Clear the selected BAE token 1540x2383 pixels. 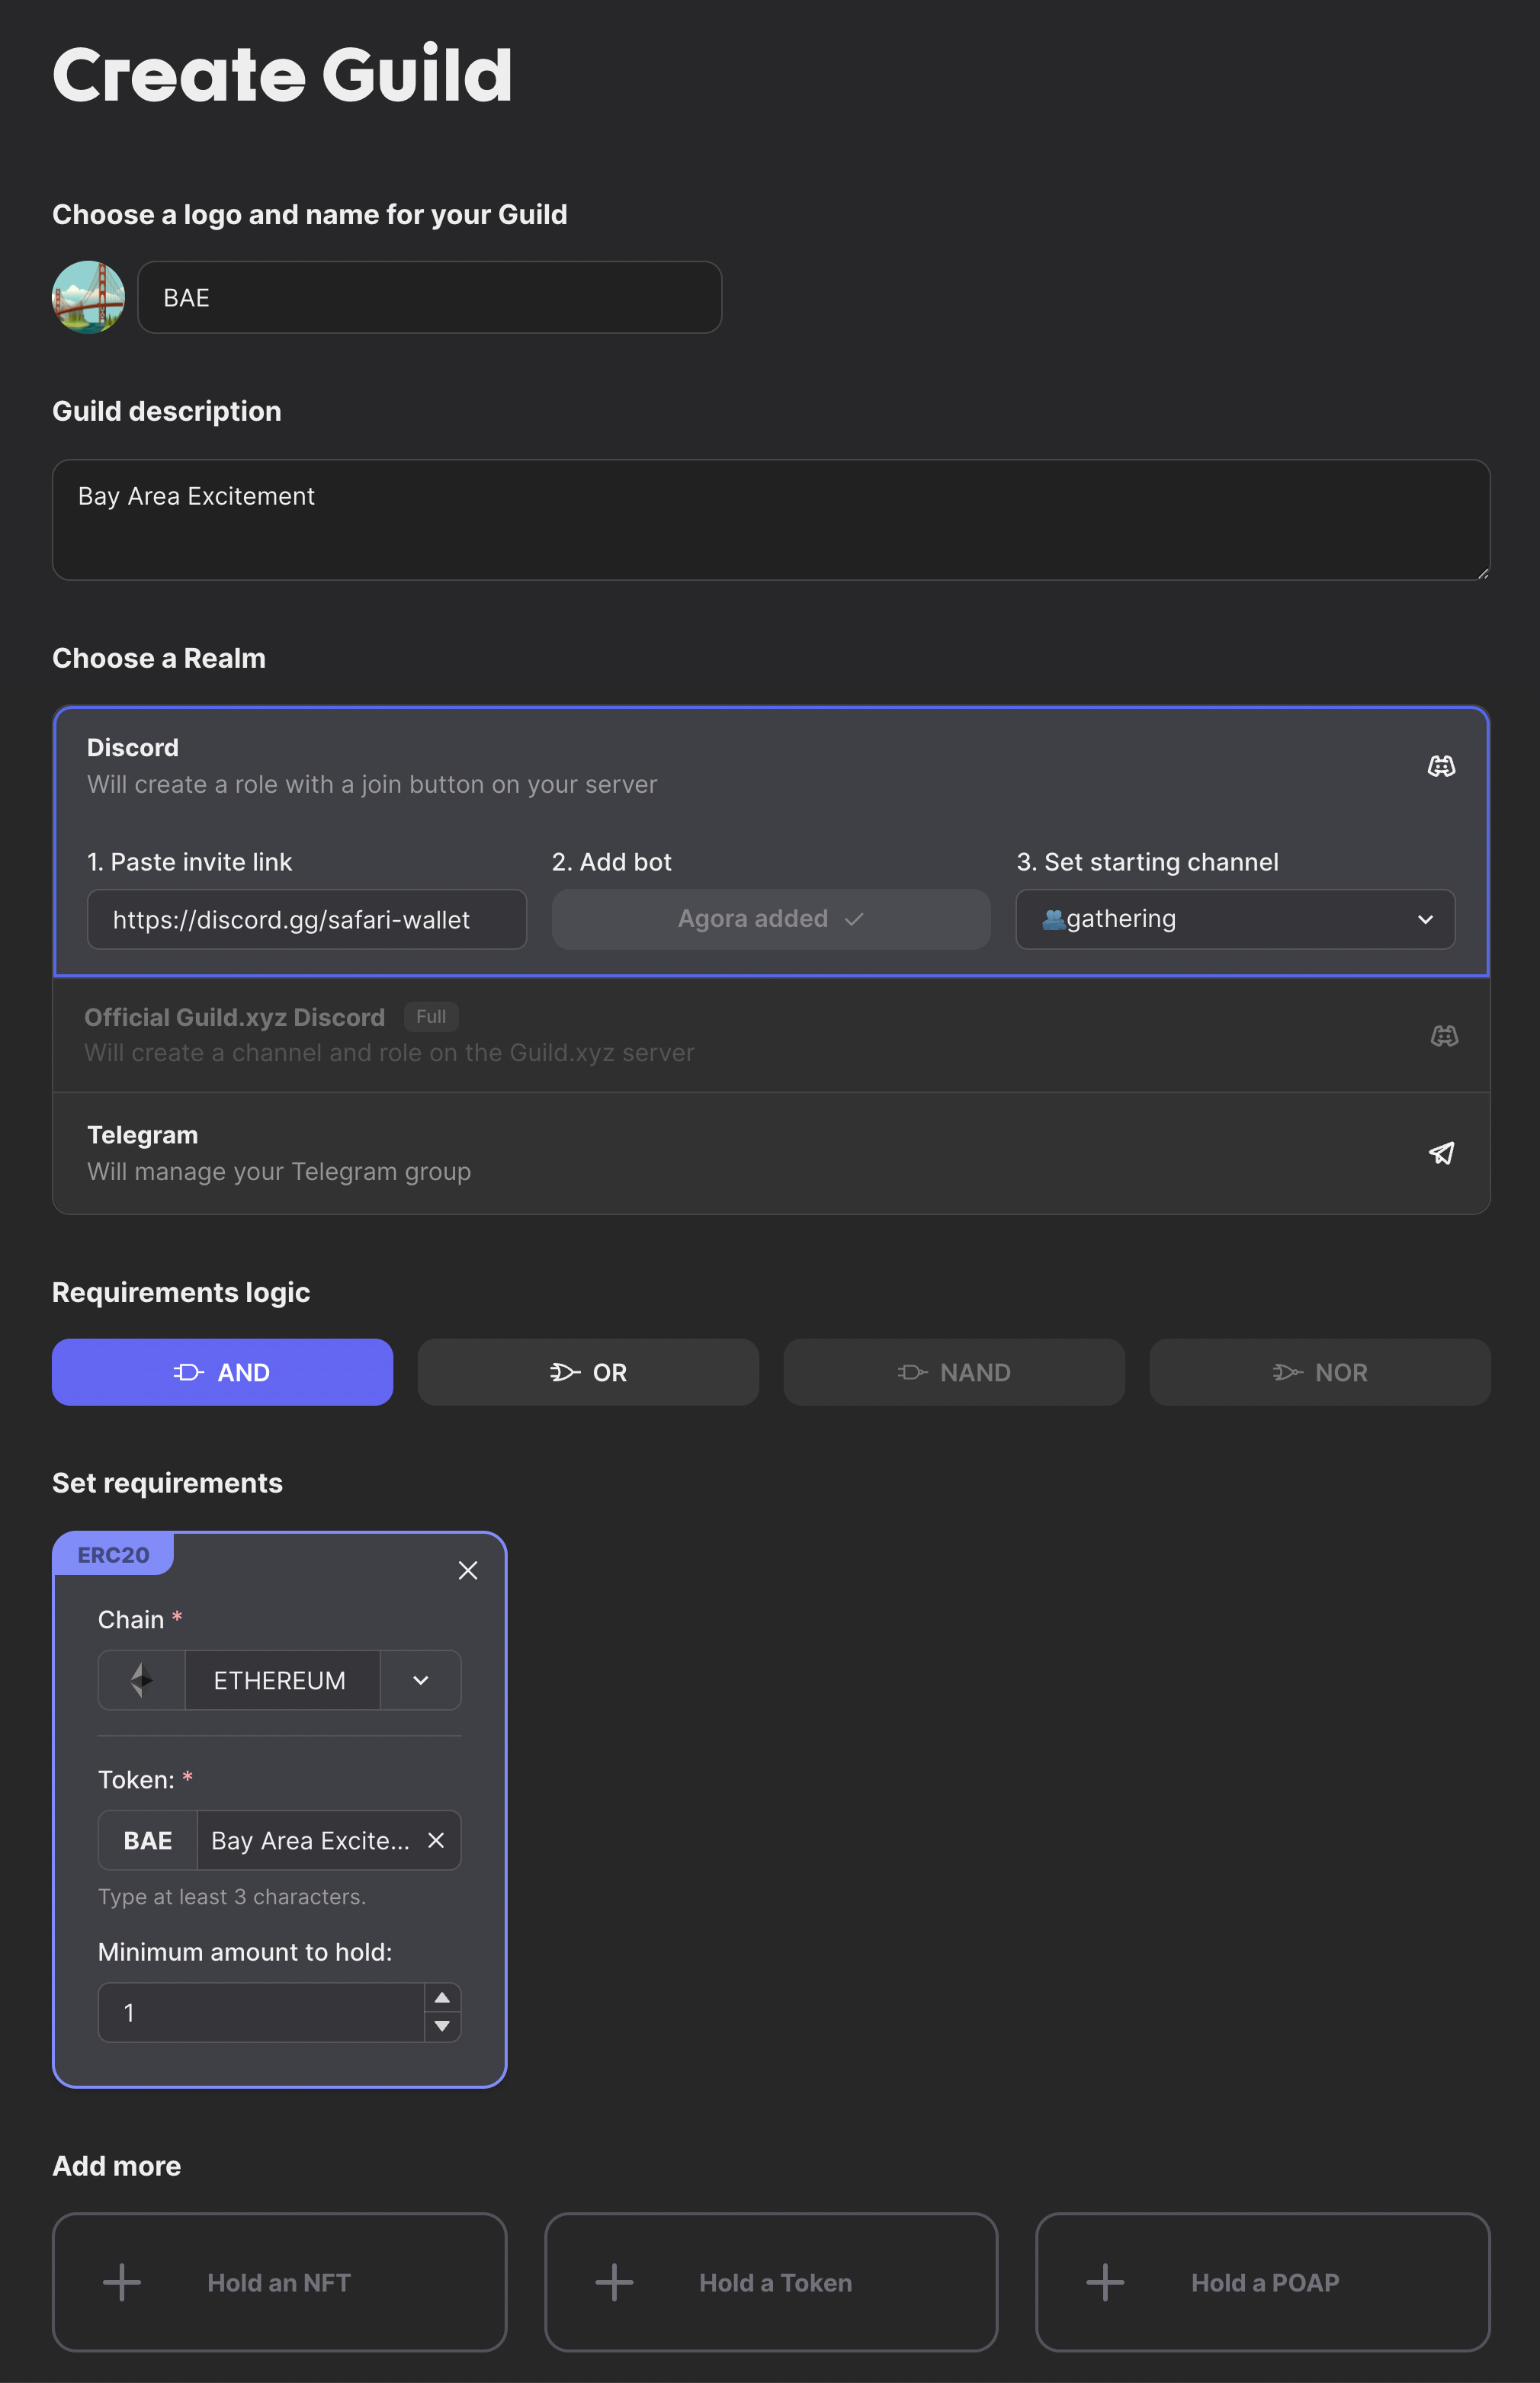pos(436,1840)
